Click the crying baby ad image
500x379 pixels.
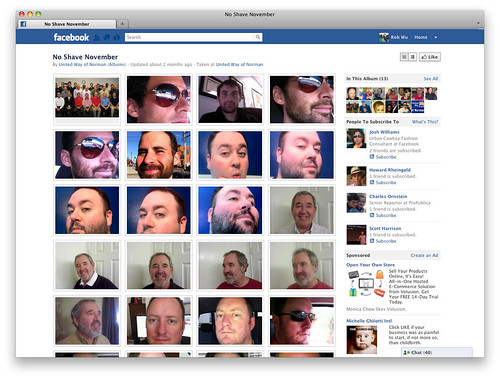pos(362,340)
